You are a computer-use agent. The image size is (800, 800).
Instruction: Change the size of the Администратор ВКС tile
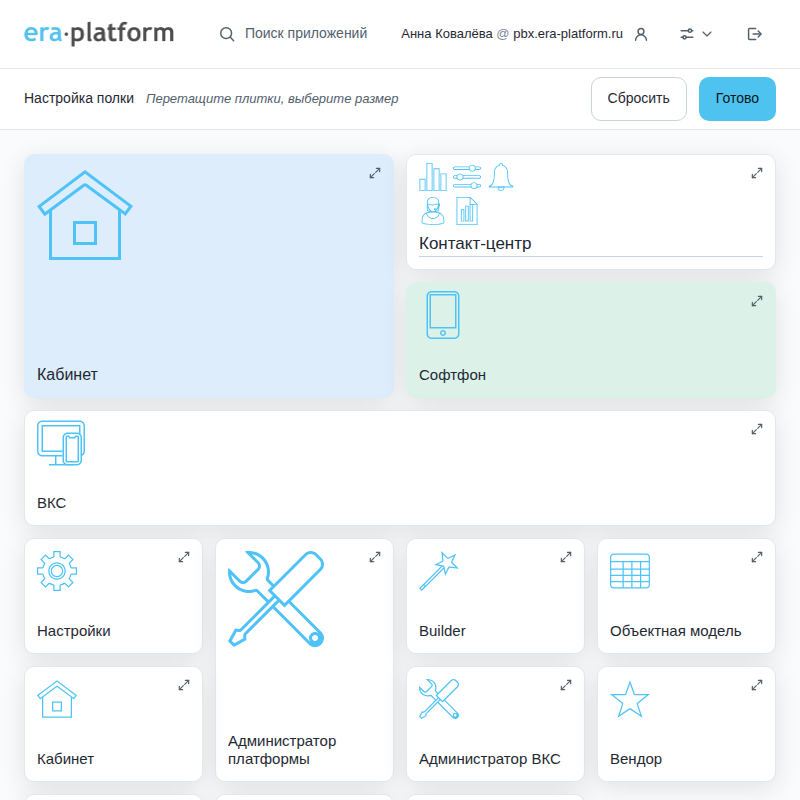(x=566, y=685)
